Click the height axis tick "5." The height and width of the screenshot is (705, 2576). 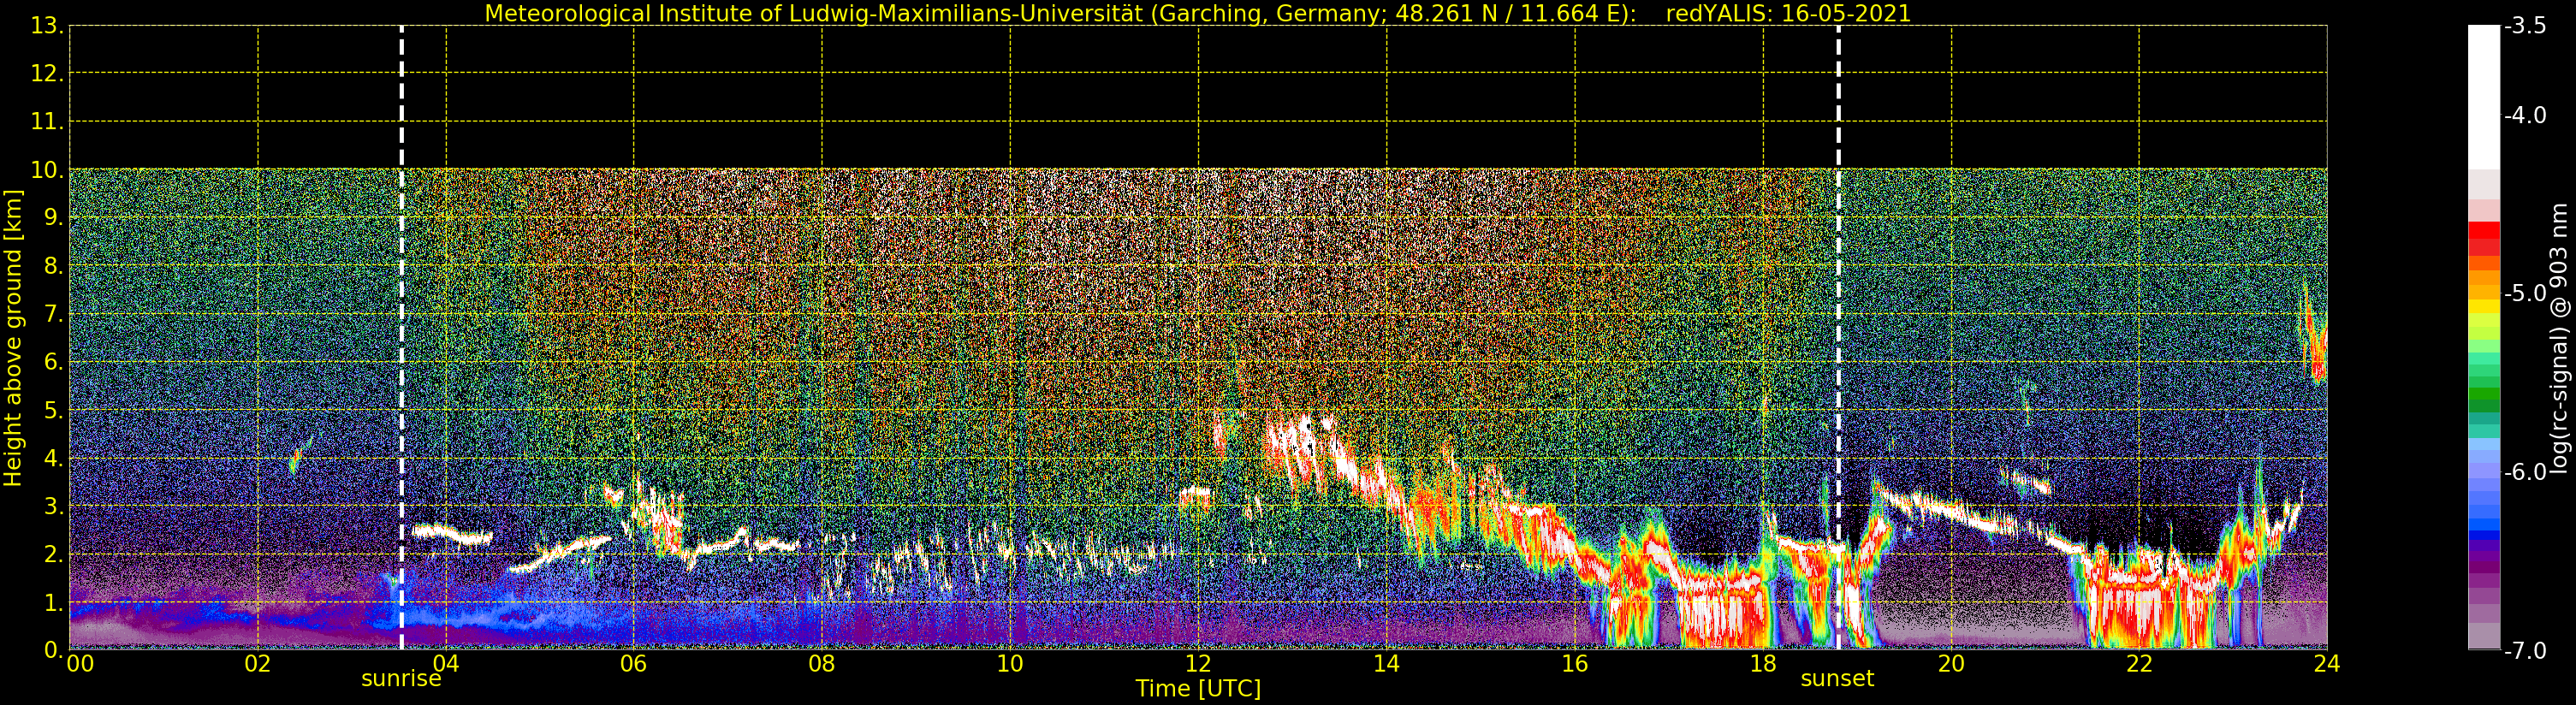(x=53, y=411)
